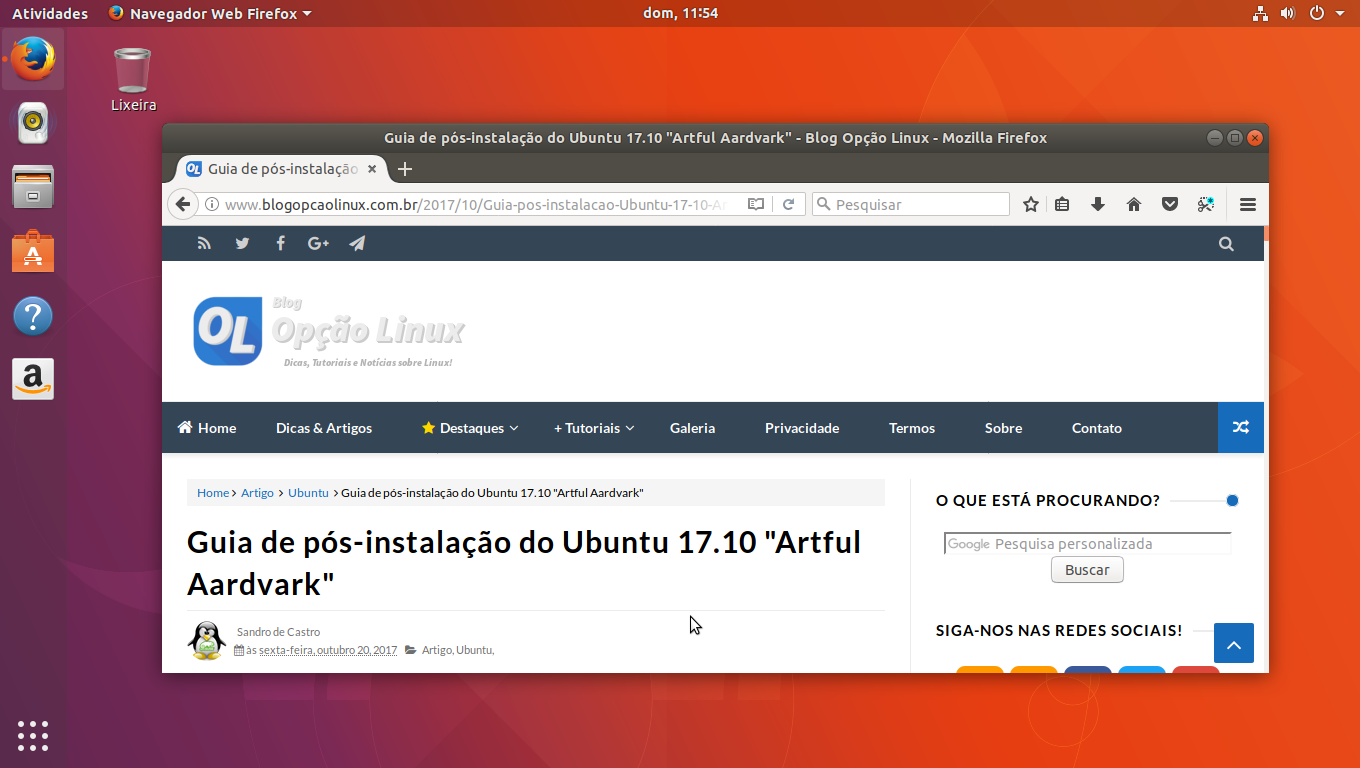
Task: Focus the Firefox Pesquisar search box
Action: click(x=911, y=204)
